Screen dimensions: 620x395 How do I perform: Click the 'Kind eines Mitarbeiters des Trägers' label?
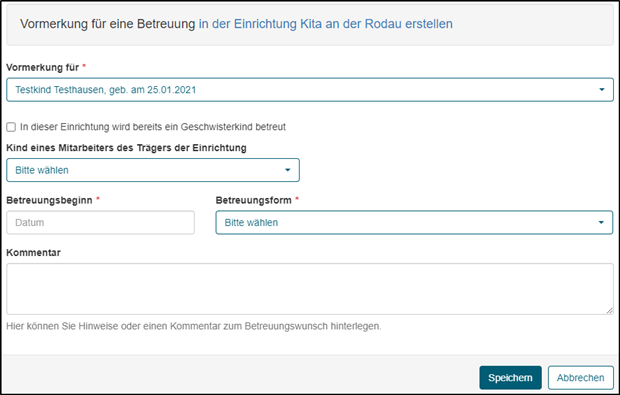pos(127,148)
